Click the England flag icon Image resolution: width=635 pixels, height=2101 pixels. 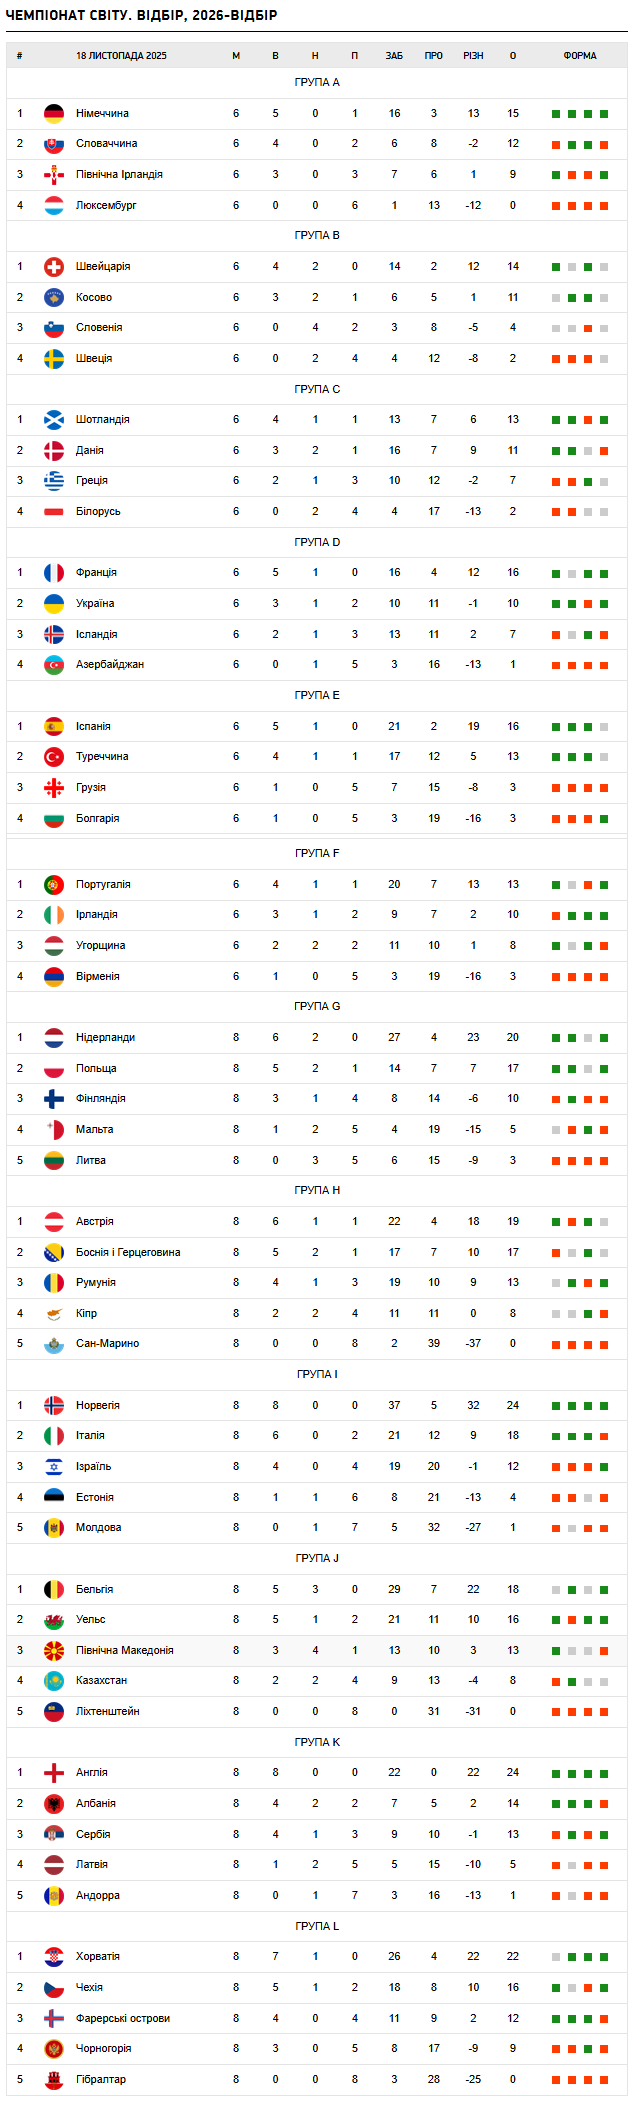(x=54, y=1773)
